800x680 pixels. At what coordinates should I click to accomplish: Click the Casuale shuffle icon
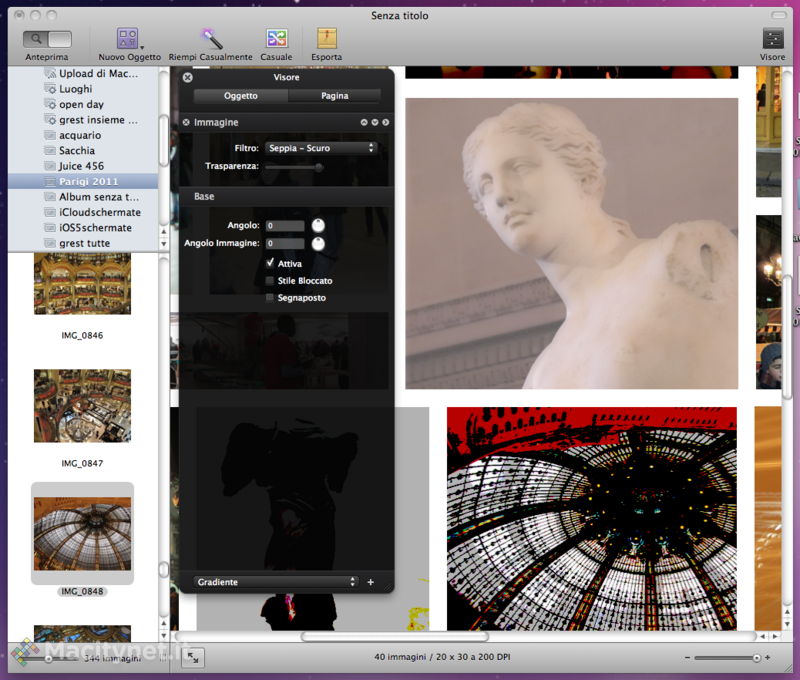(x=277, y=39)
